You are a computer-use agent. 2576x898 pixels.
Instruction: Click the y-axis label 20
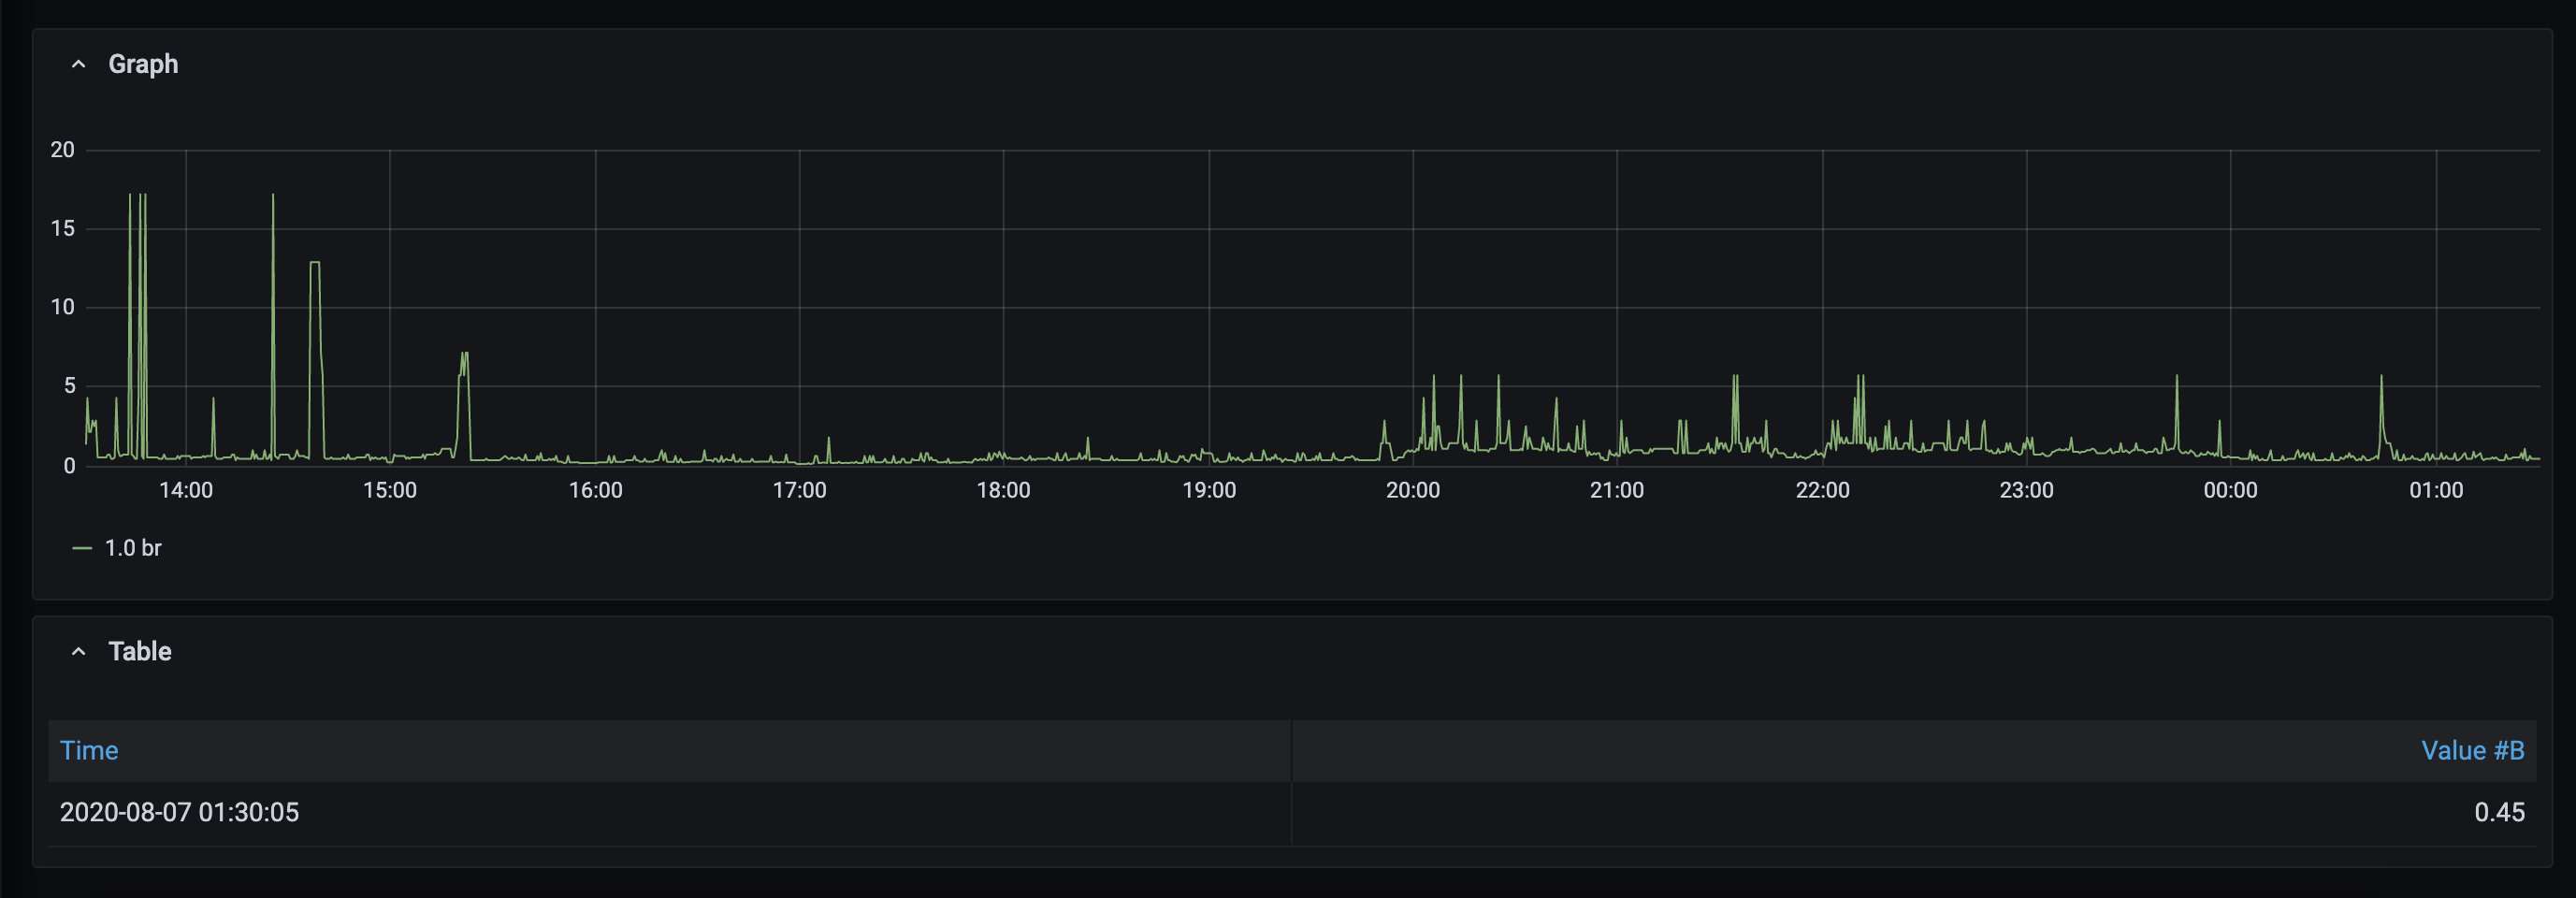pyautogui.click(x=62, y=150)
